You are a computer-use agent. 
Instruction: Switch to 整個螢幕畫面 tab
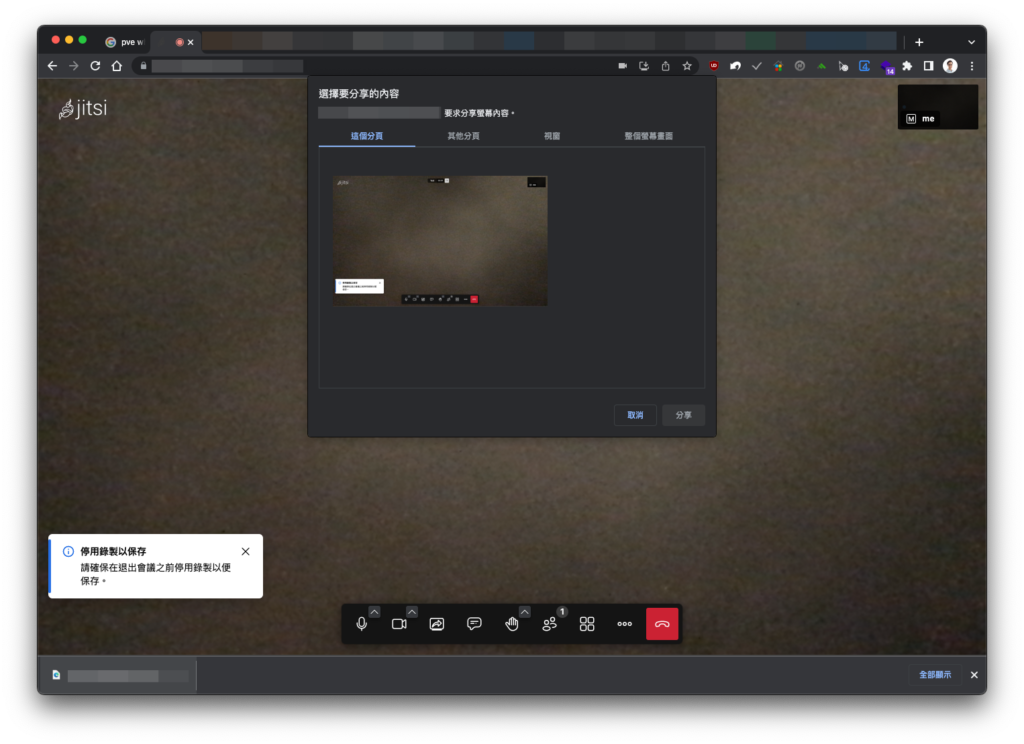coord(648,136)
